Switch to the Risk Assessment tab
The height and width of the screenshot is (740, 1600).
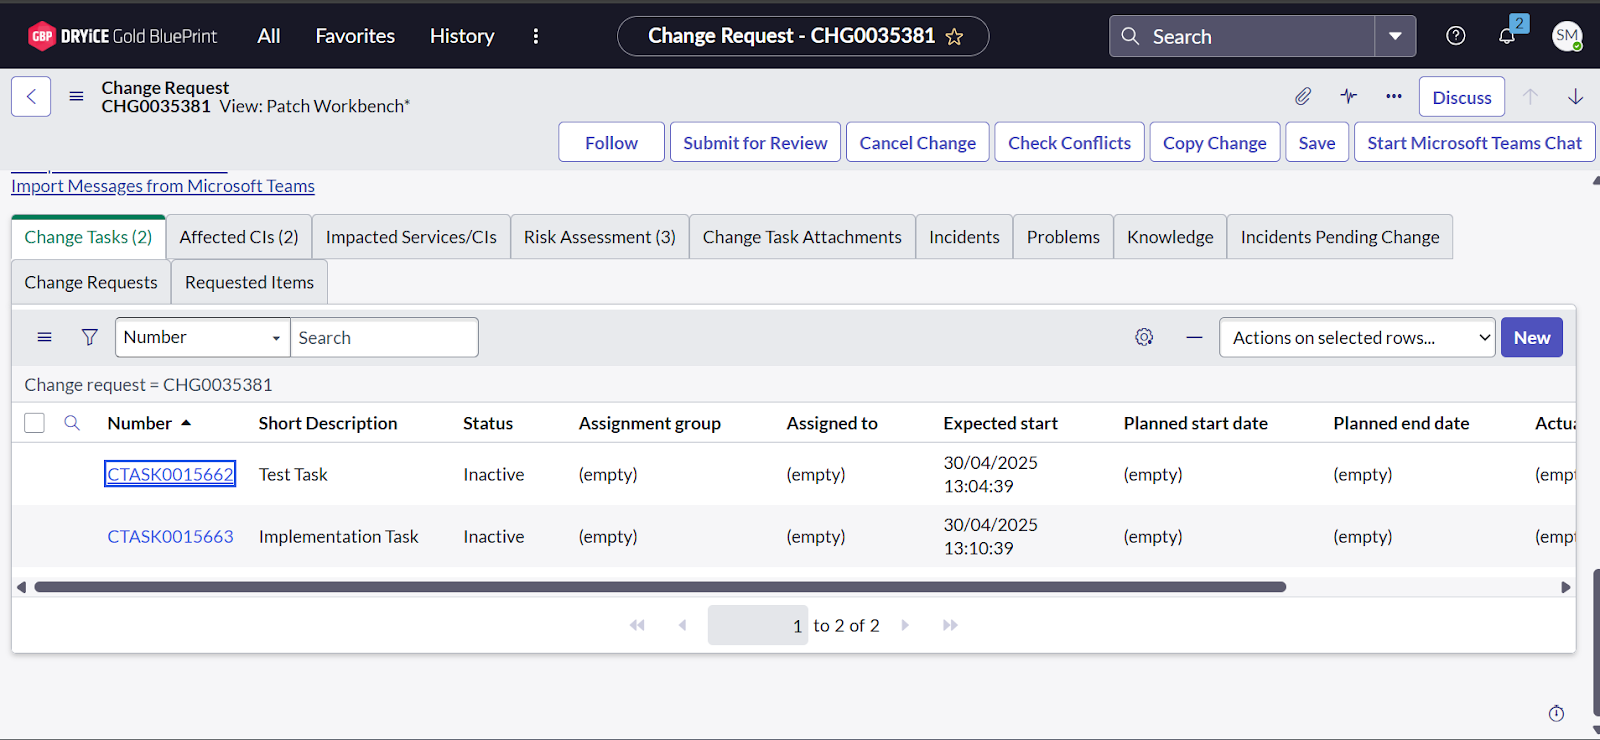tap(599, 237)
